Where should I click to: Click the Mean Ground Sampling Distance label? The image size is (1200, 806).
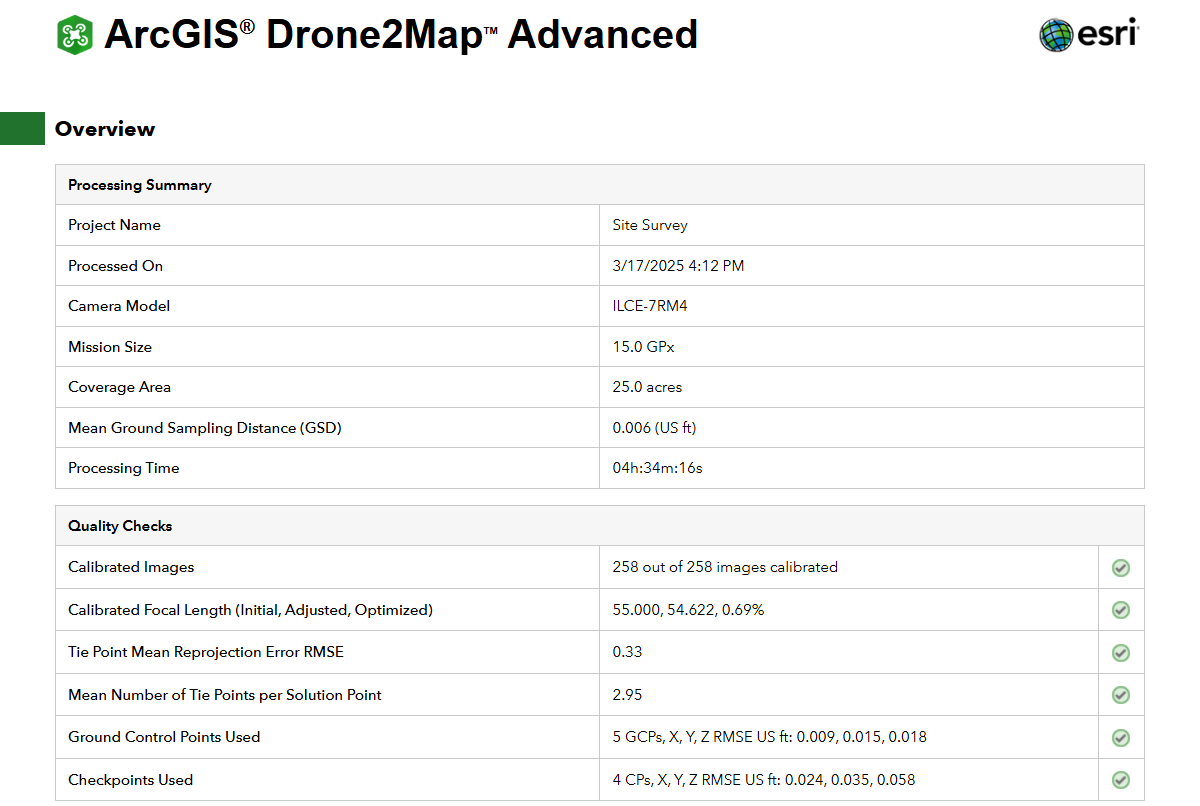tap(205, 428)
